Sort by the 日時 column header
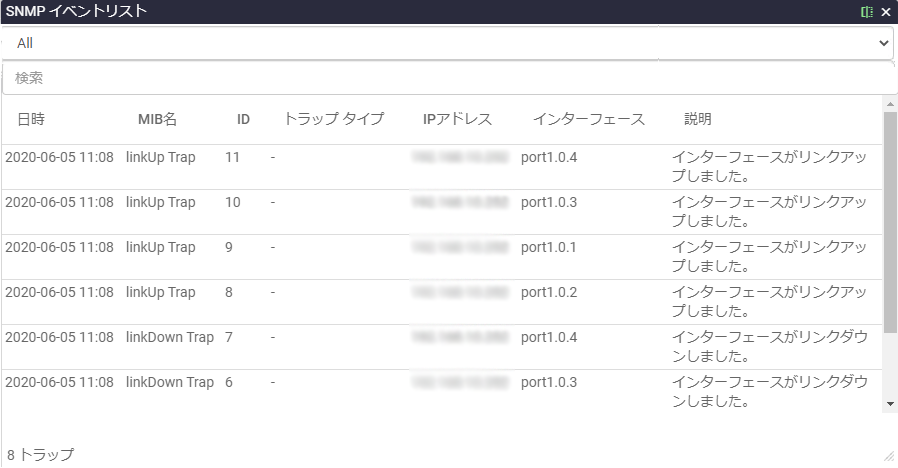This screenshot has height=468, width=898. tap(31, 119)
